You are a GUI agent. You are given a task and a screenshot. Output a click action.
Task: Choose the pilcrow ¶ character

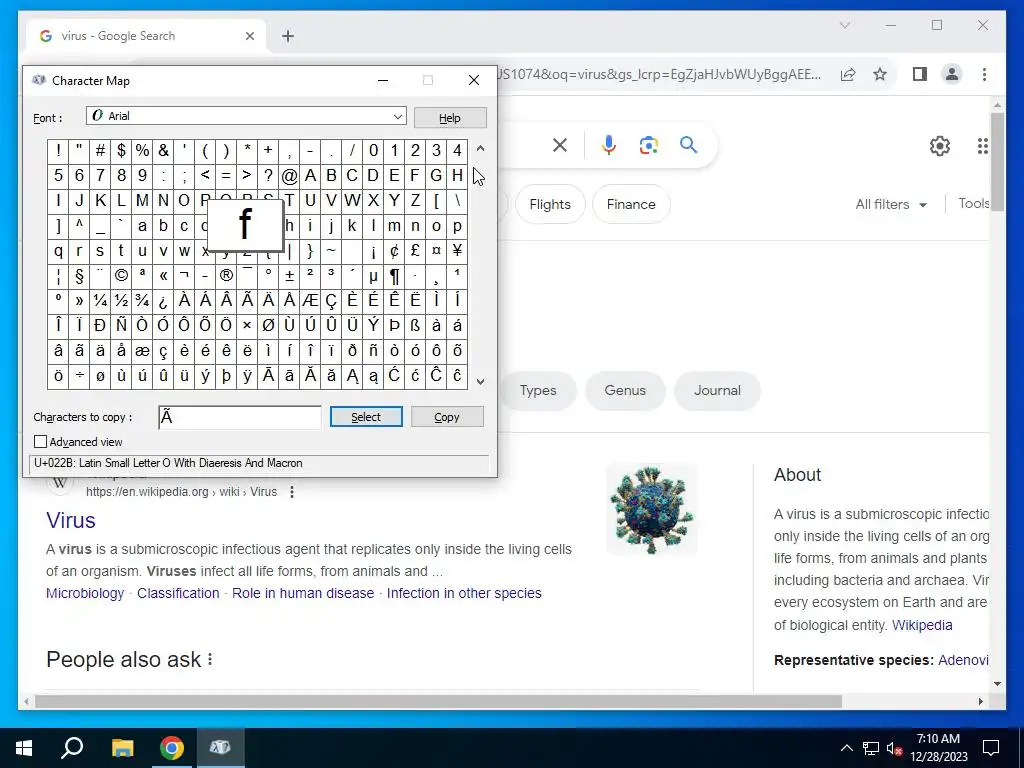pyautogui.click(x=394, y=276)
